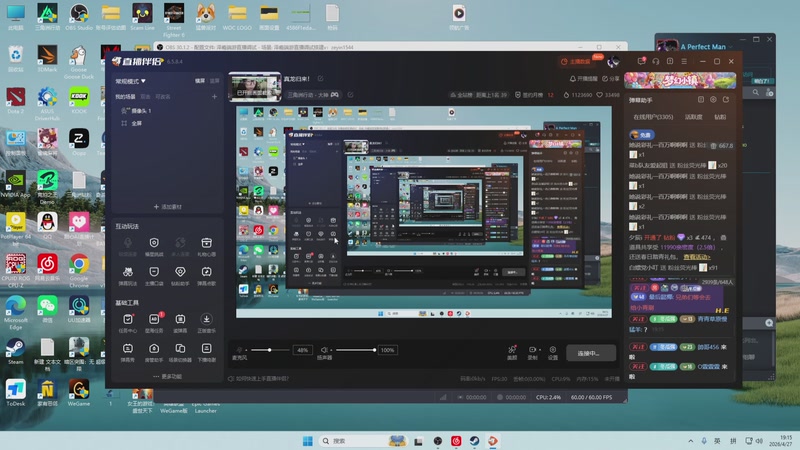The width and height of the screenshot is (800, 450).
Task: Start recording with the 录制 icon
Action: click(532, 349)
